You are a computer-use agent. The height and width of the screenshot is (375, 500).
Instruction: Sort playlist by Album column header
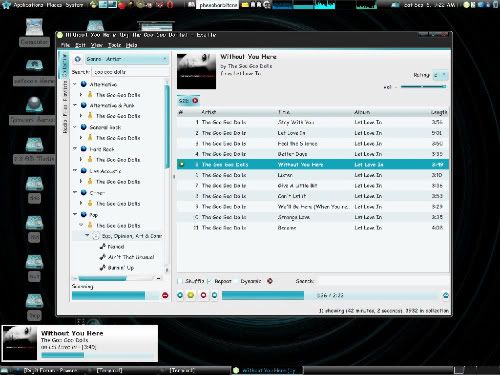[x=362, y=112]
